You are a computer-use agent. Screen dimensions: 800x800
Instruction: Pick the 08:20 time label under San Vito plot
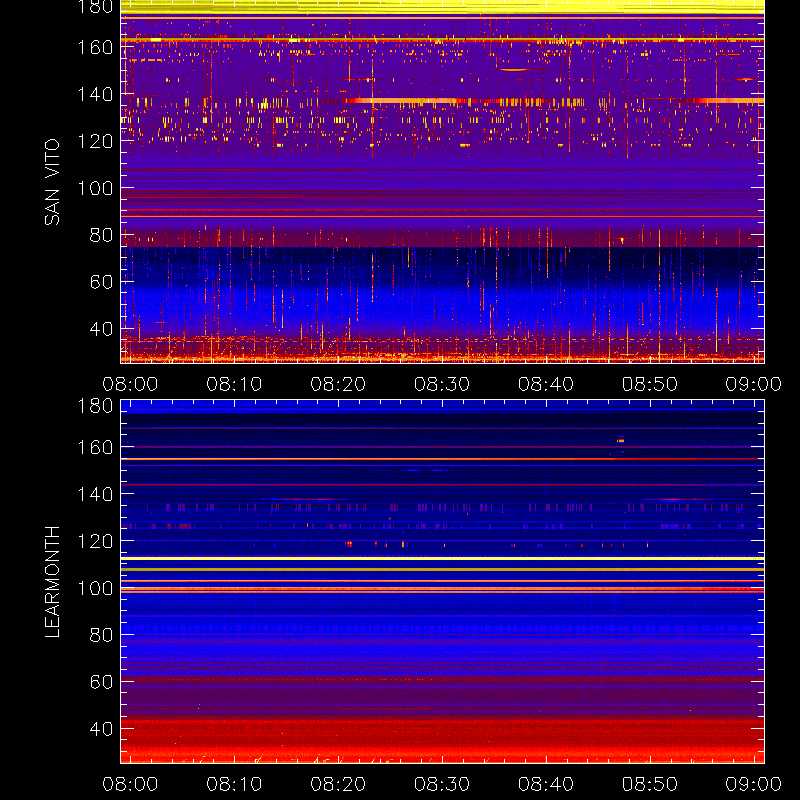coord(338,384)
